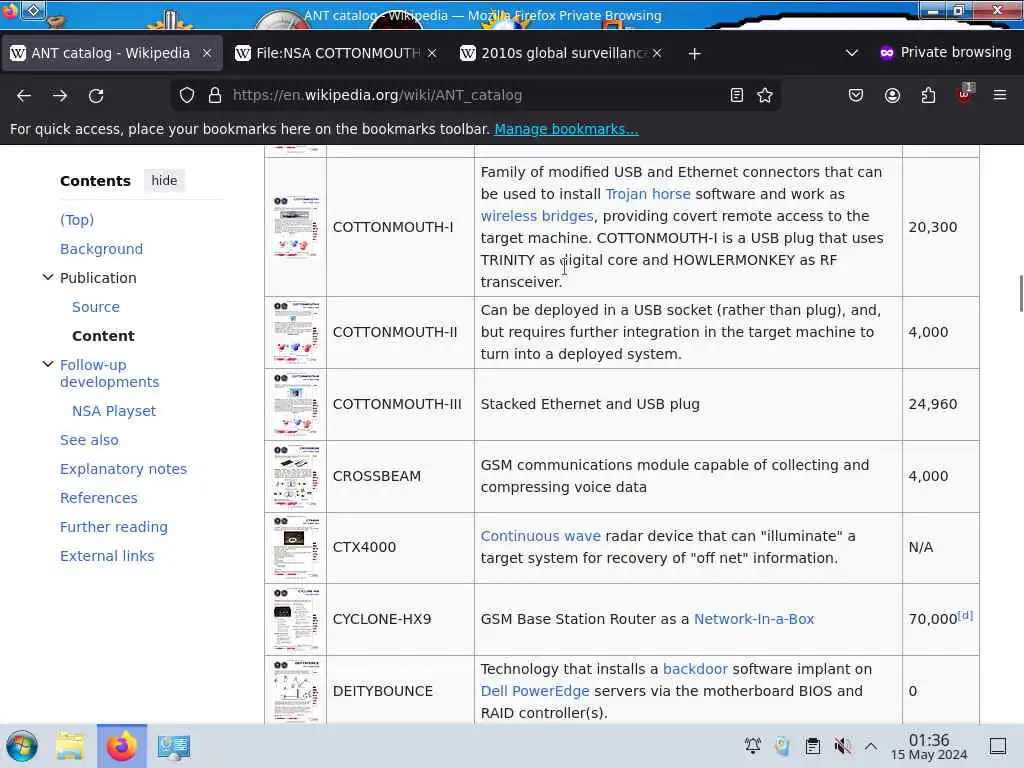Jump to (Top) in Contents
This screenshot has width=1024, height=768.
coord(77,219)
